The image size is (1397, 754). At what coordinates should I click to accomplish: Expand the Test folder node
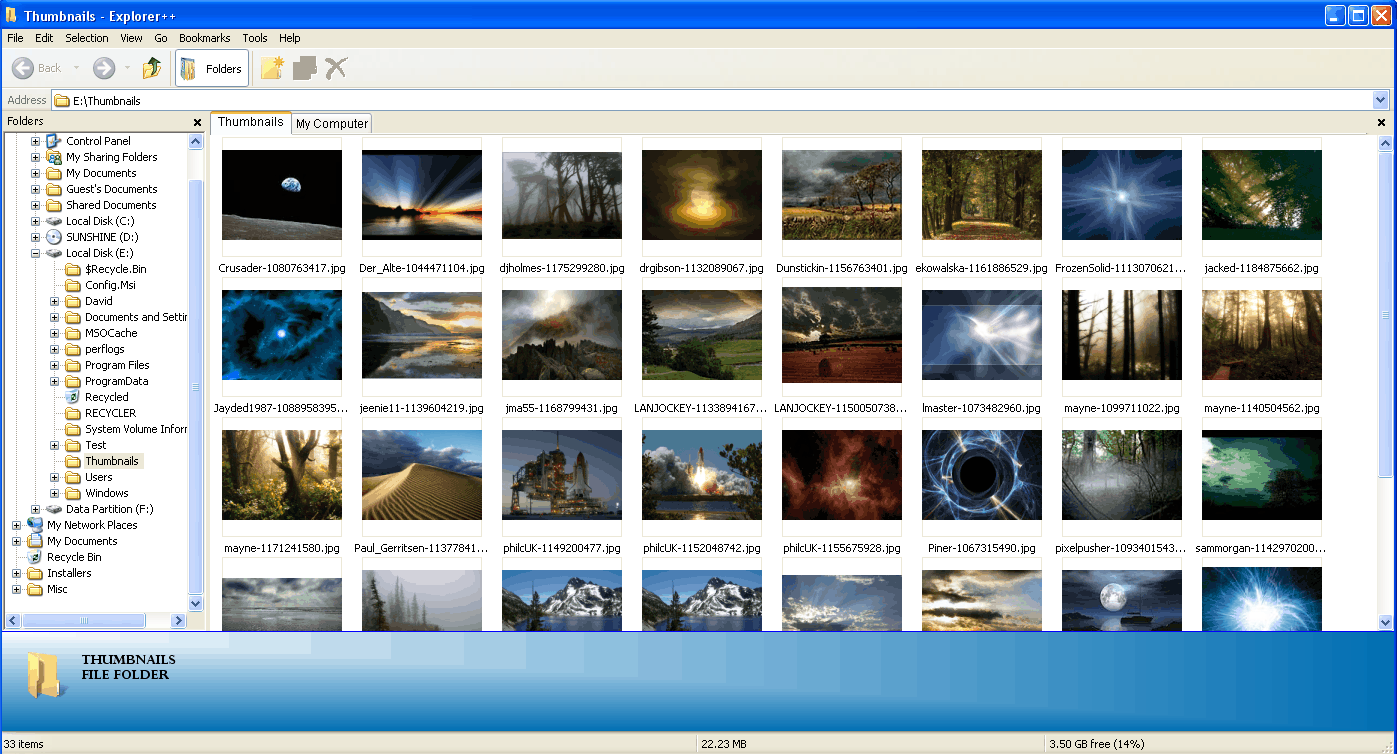click(x=55, y=445)
